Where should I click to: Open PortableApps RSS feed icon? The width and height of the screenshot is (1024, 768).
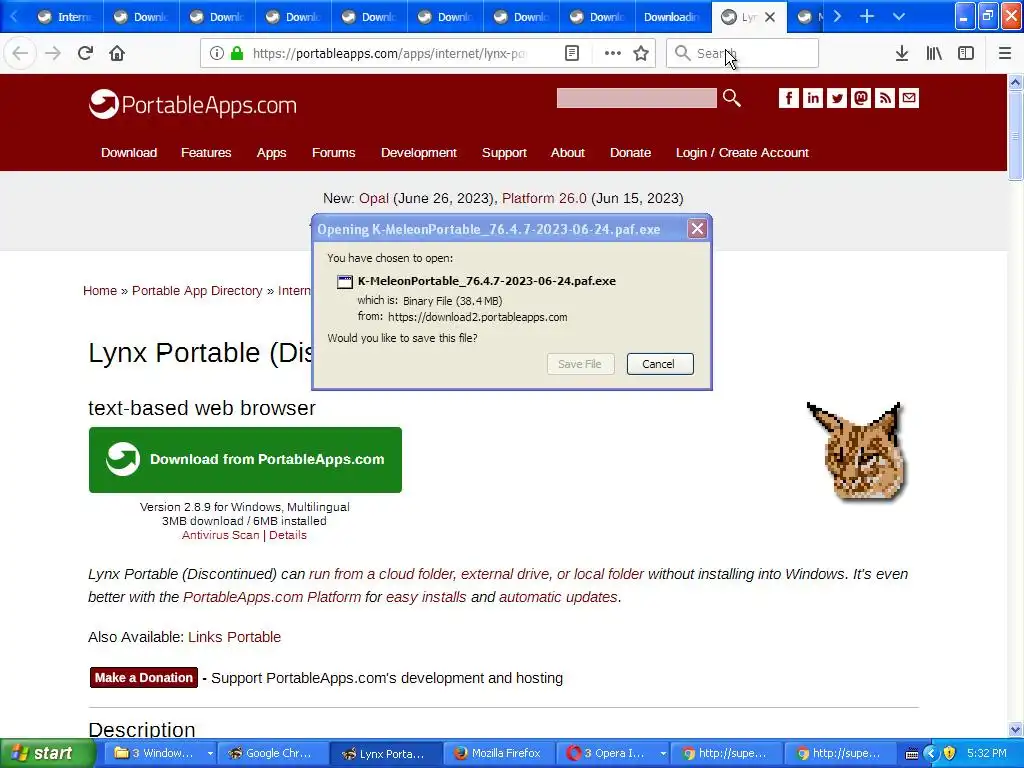coord(885,98)
